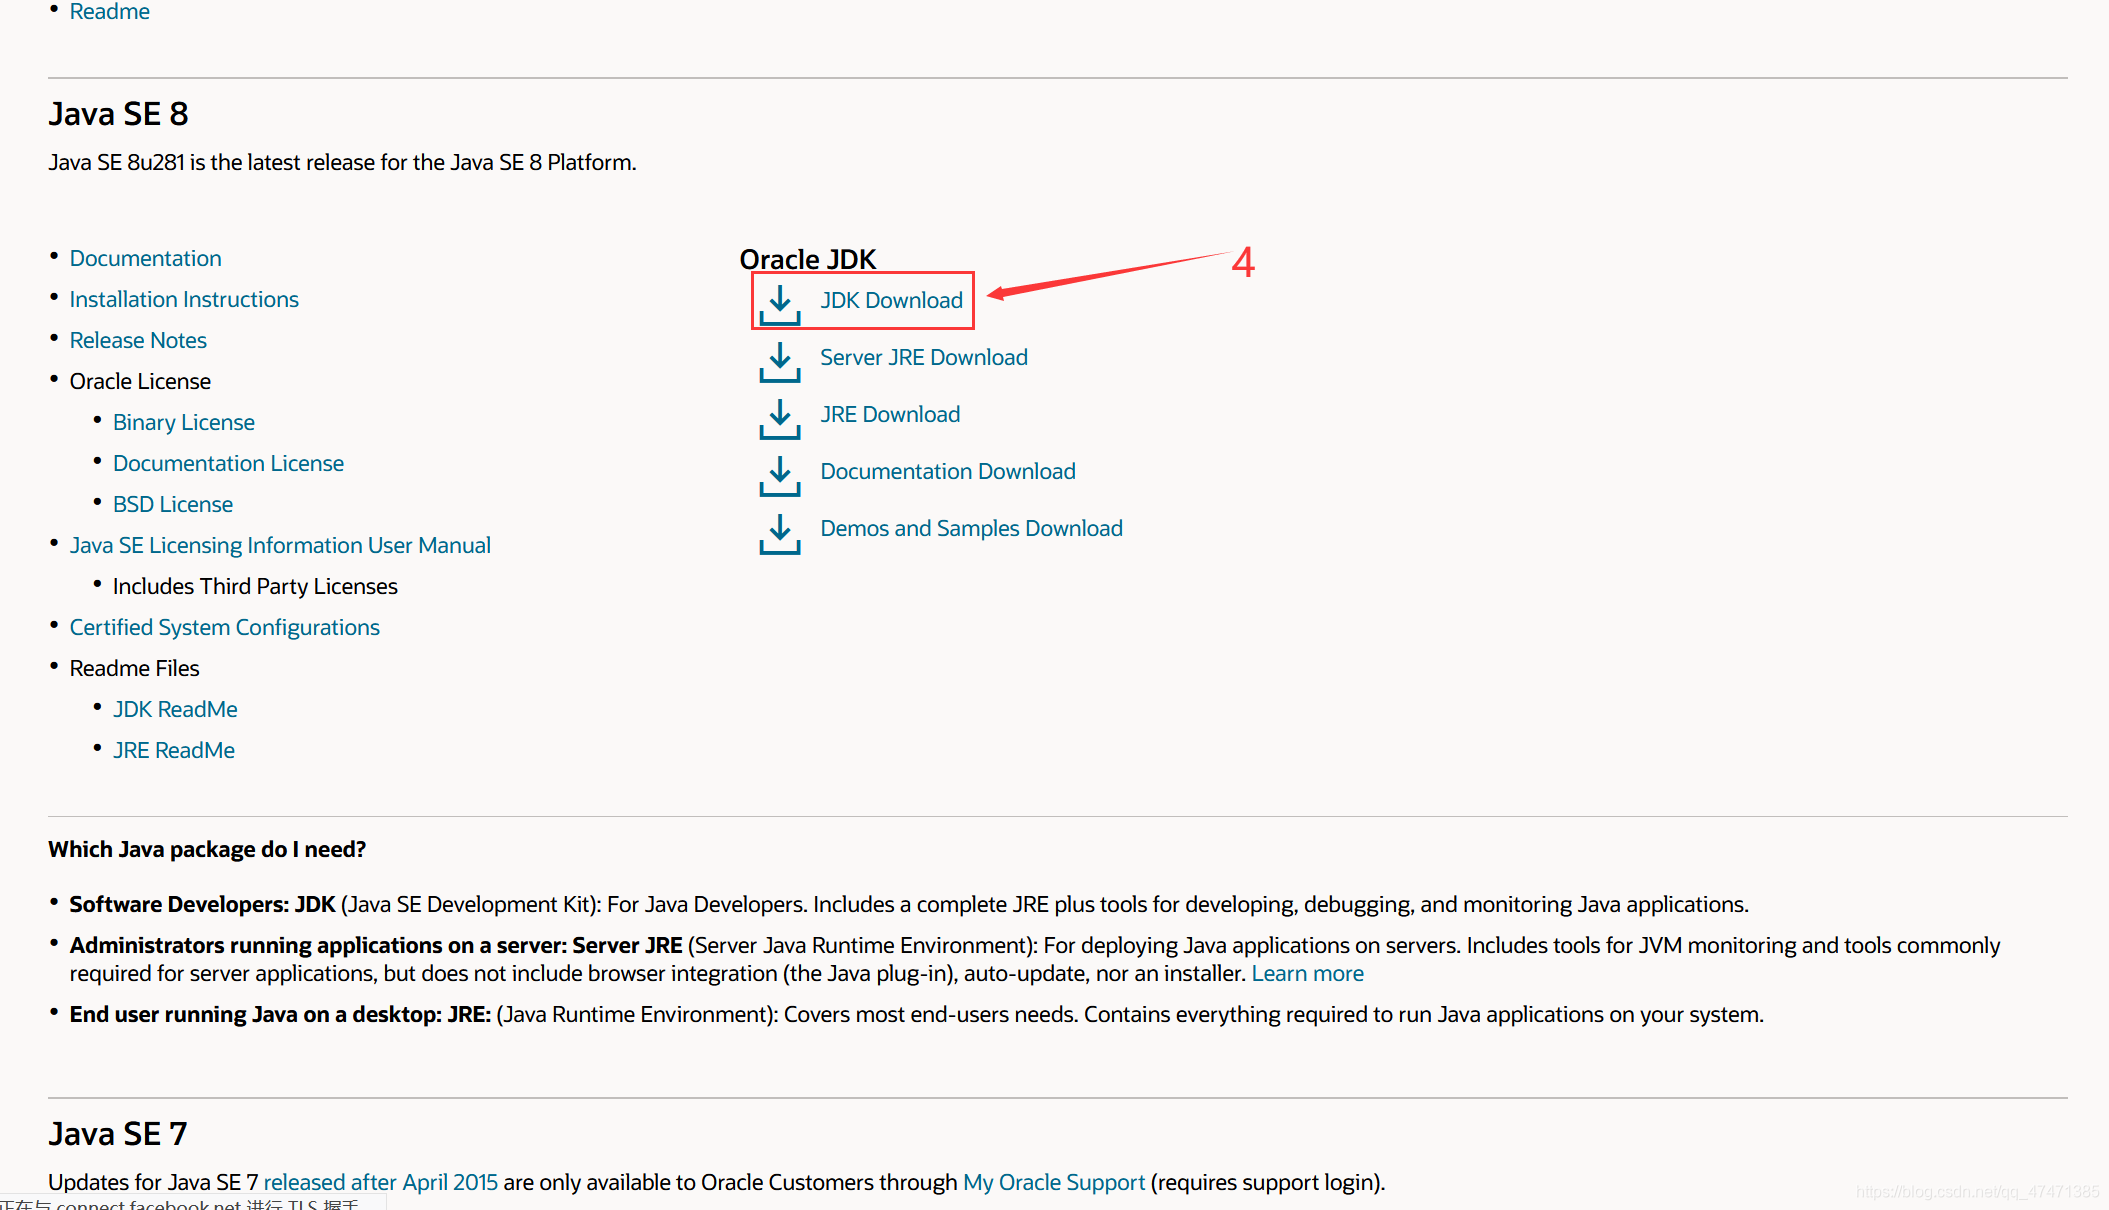Open the Java SE Licensing Information User Manual
This screenshot has width=2109, height=1210.
[281, 543]
